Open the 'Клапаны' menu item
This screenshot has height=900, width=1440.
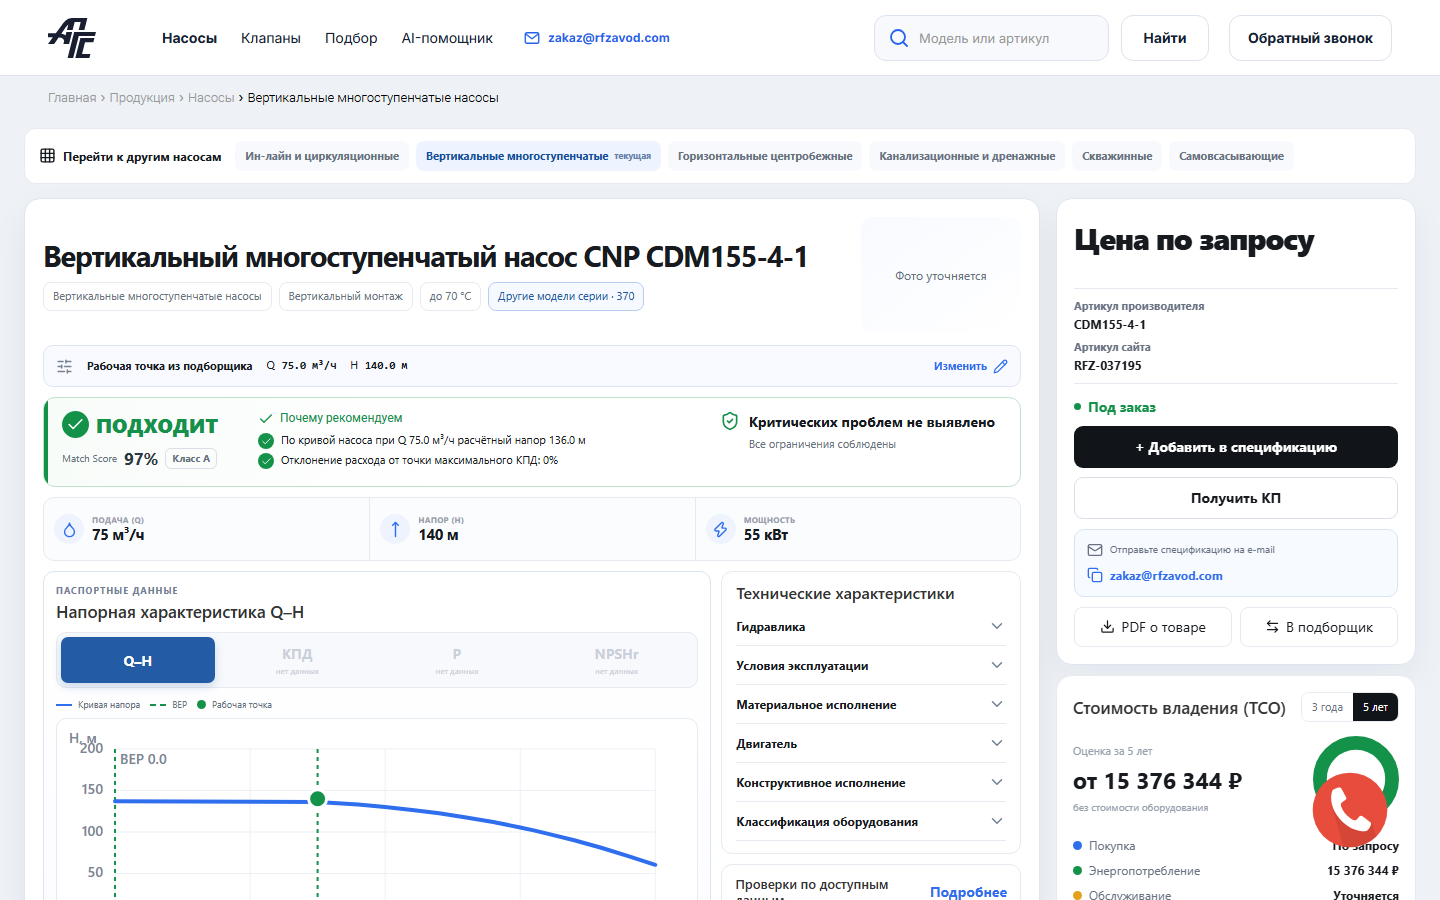271,38
